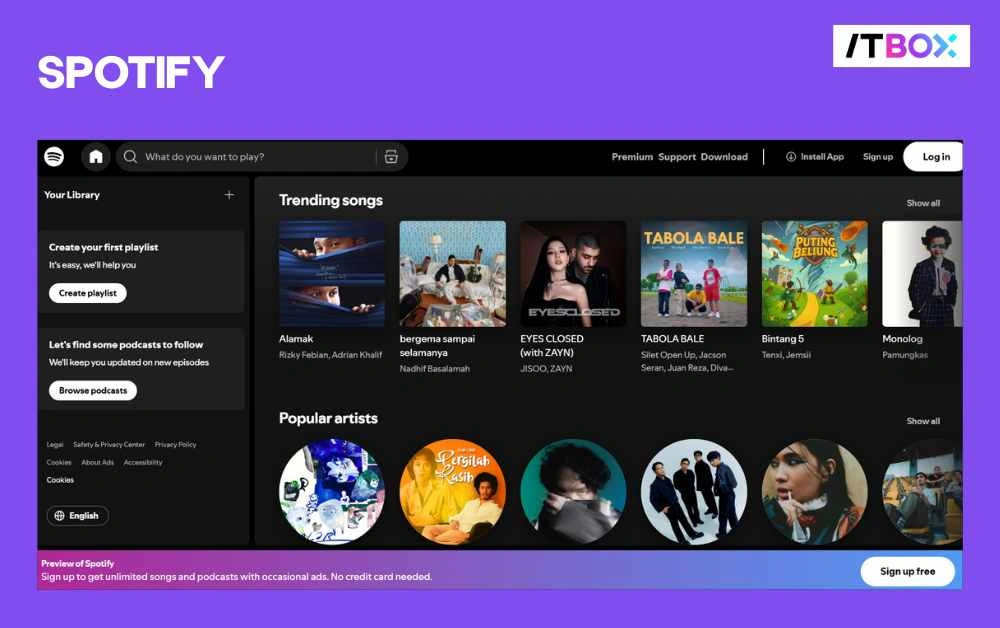
Task: Click the search magnifier icon
Action: click(130, 157)
